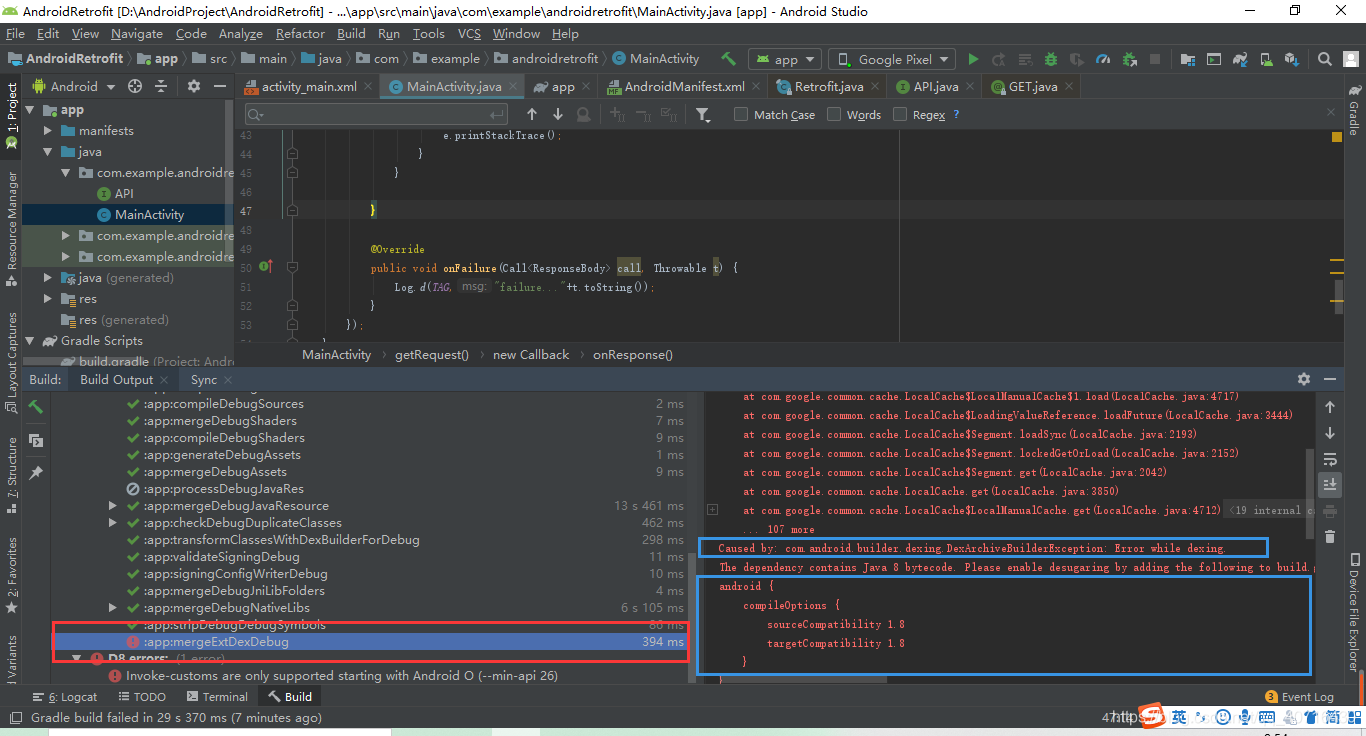Enable the Regex checkbox

point(900,115)
